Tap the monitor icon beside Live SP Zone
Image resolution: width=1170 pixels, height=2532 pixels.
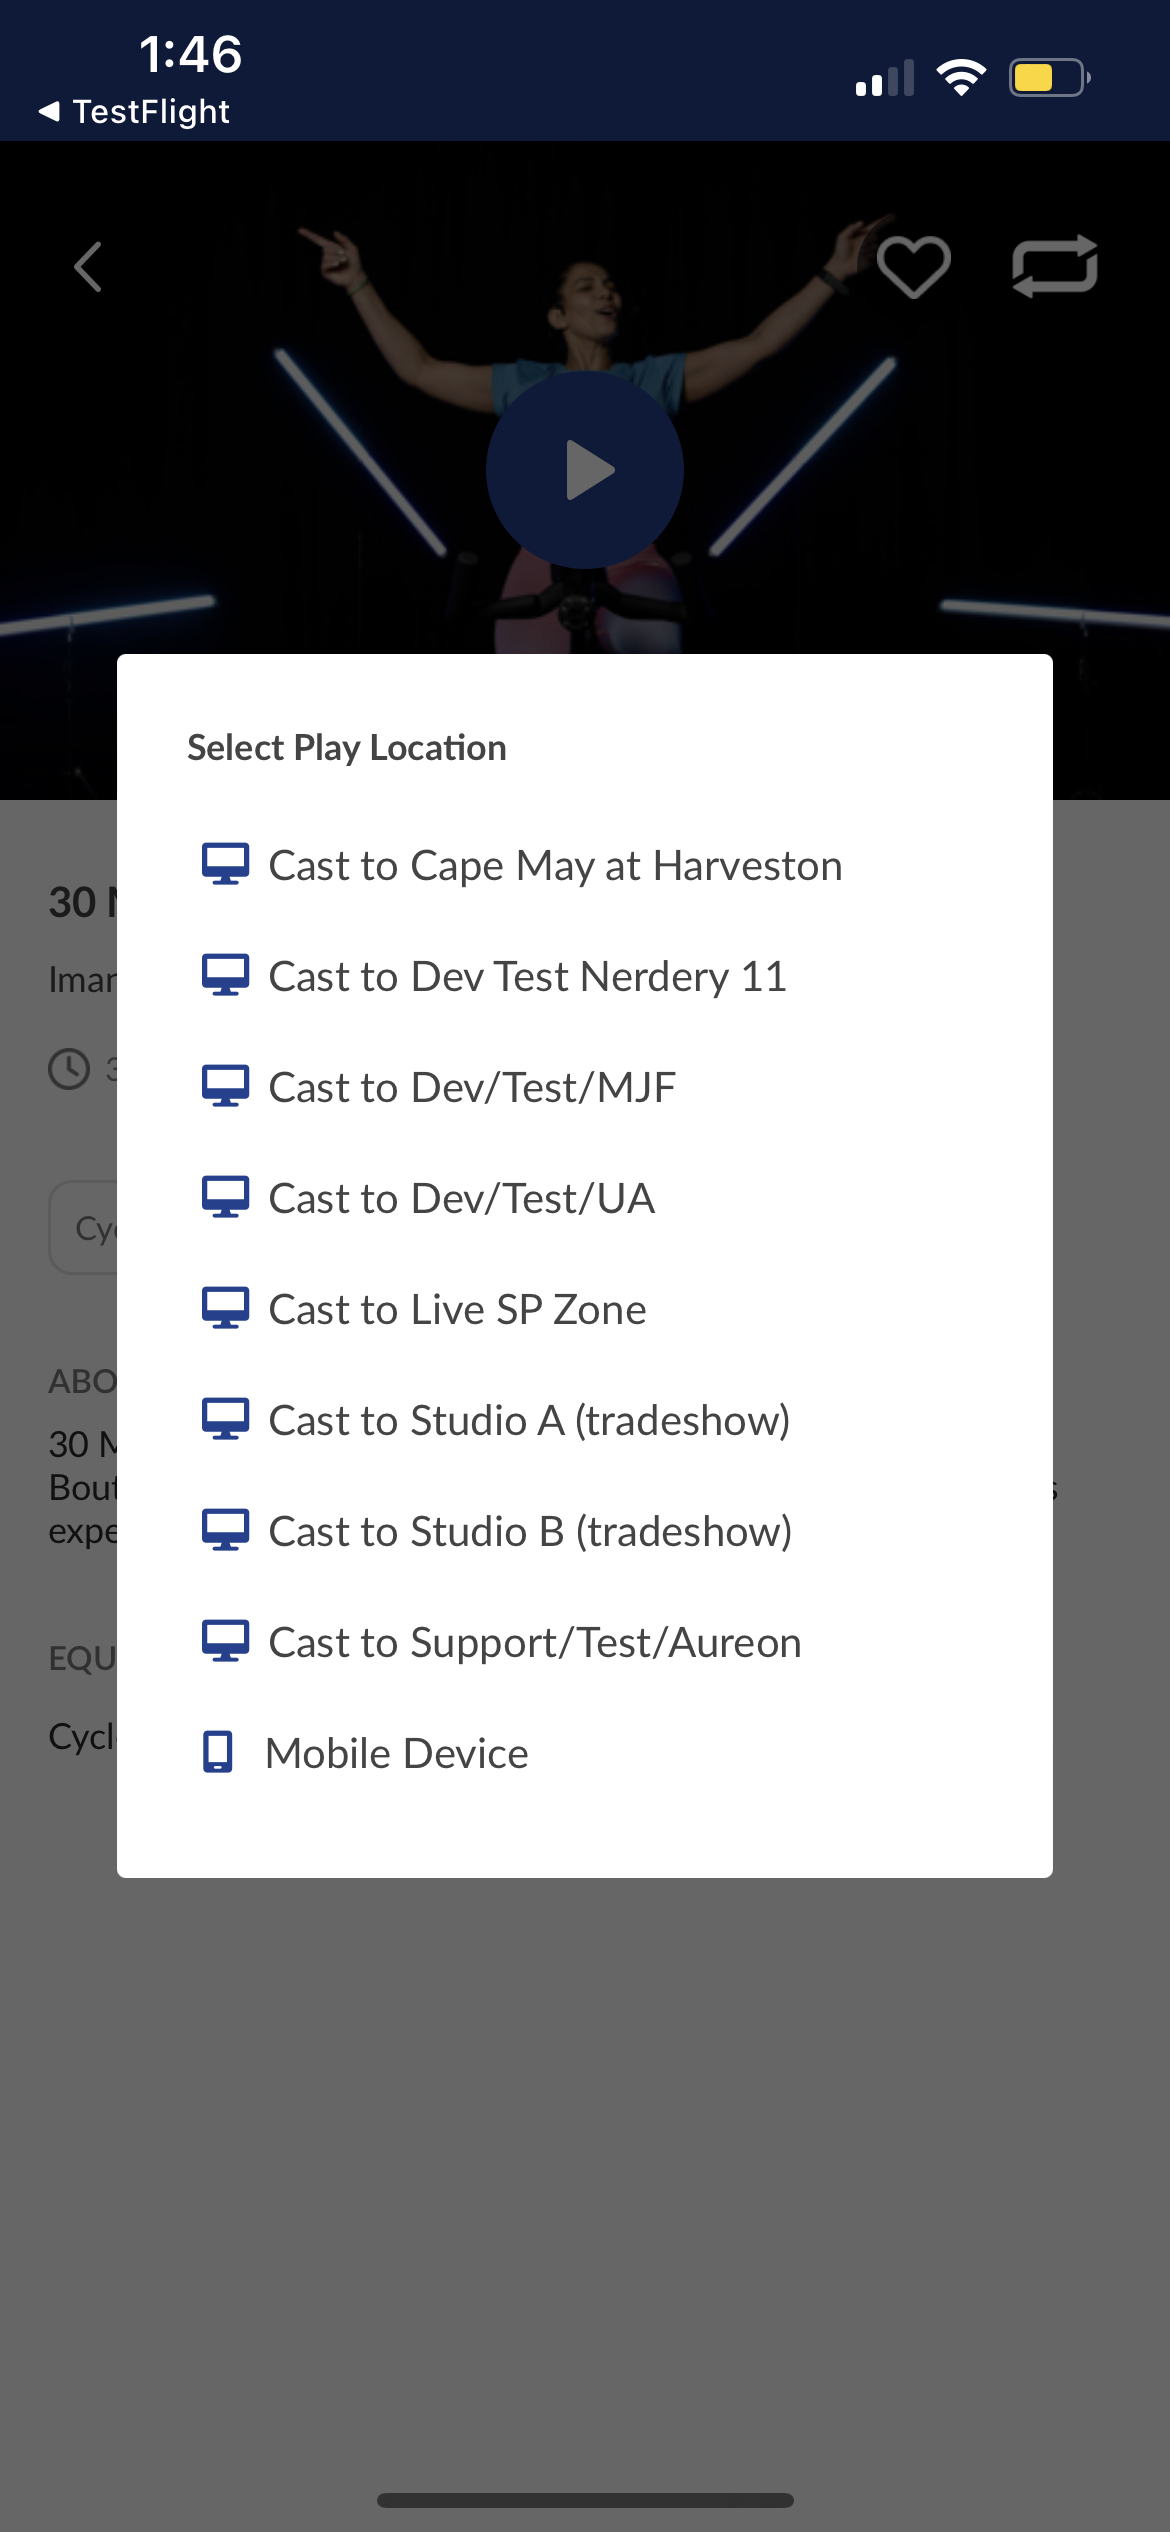(226, 1308)
